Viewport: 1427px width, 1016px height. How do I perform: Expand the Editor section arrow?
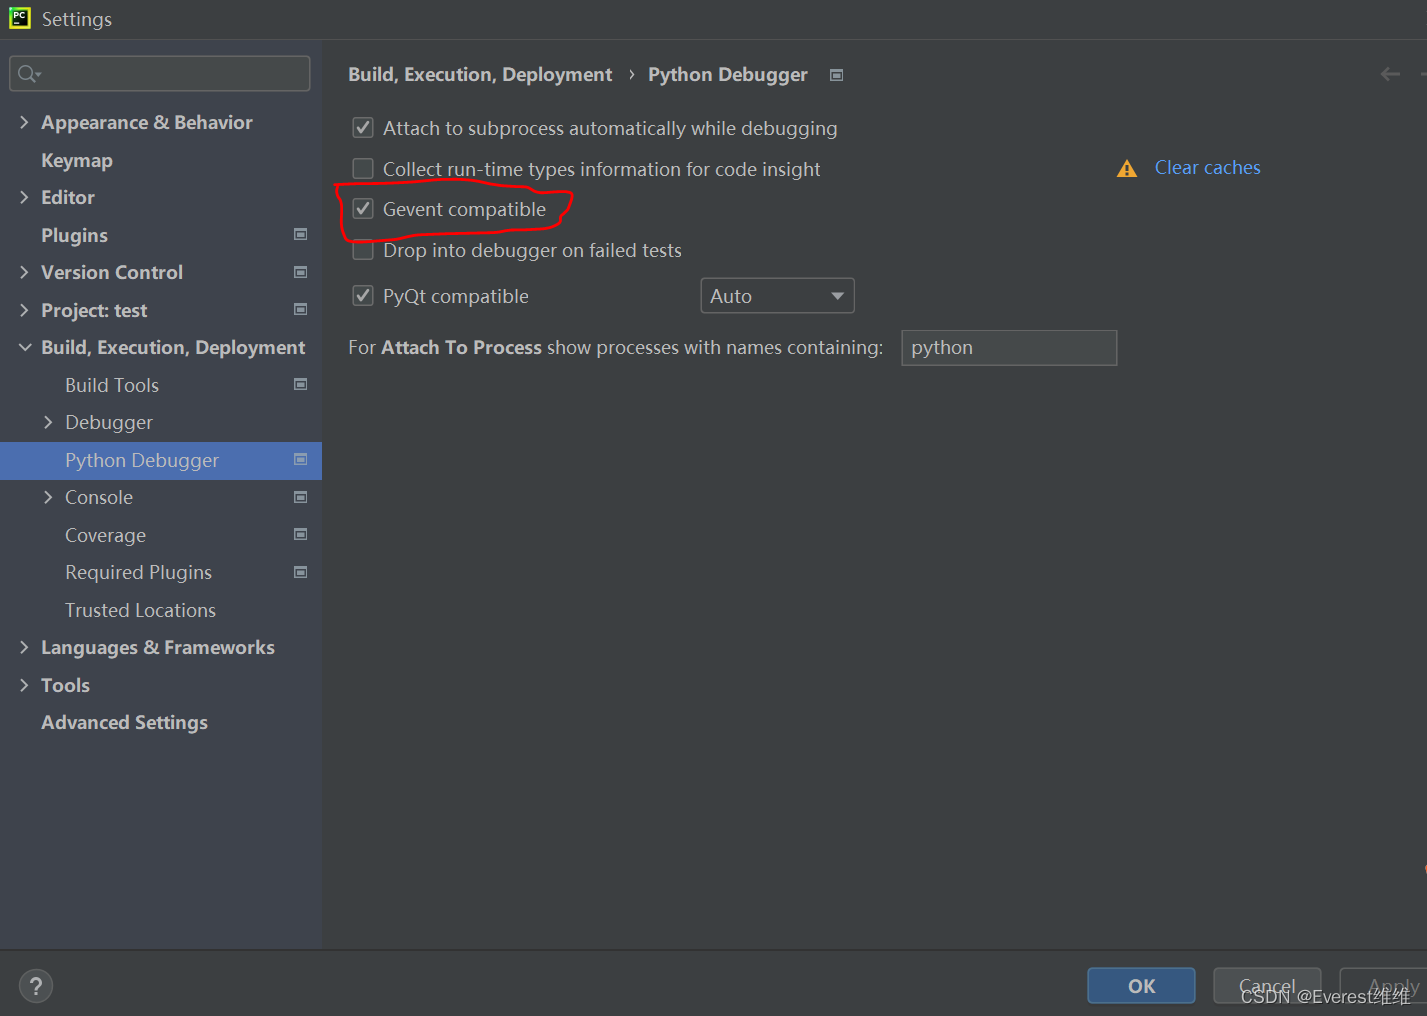pyautogui.click(x=24, y=197)
